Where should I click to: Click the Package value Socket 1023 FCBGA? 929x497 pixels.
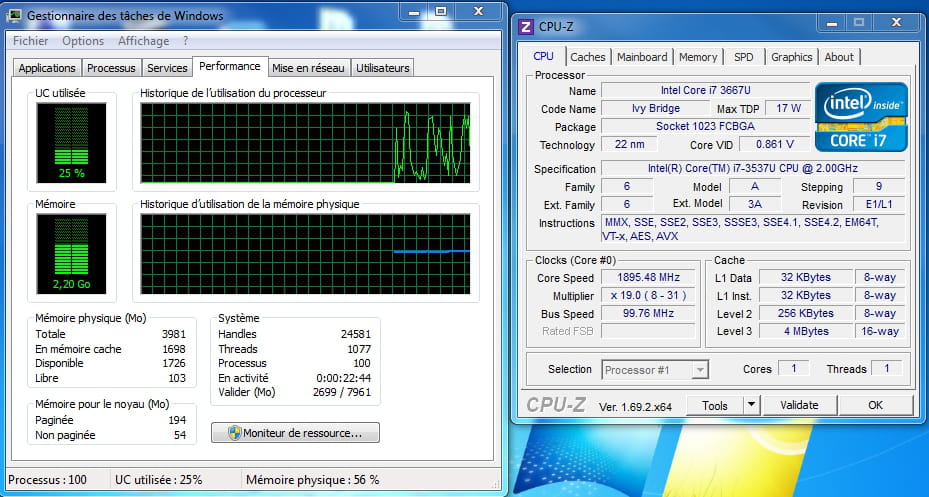(x=706, y=126)
